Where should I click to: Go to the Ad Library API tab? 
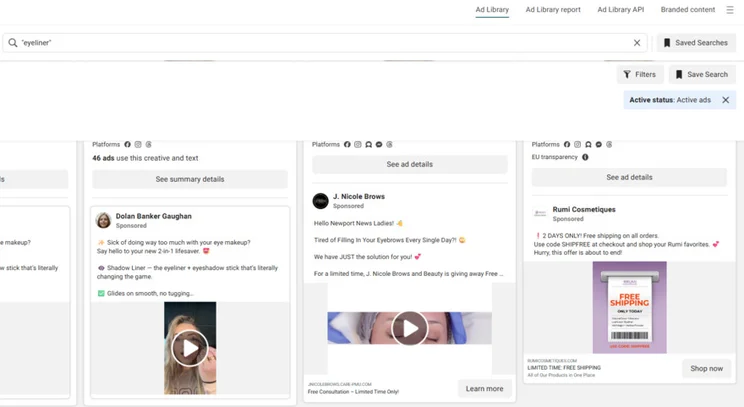[621, 9]
